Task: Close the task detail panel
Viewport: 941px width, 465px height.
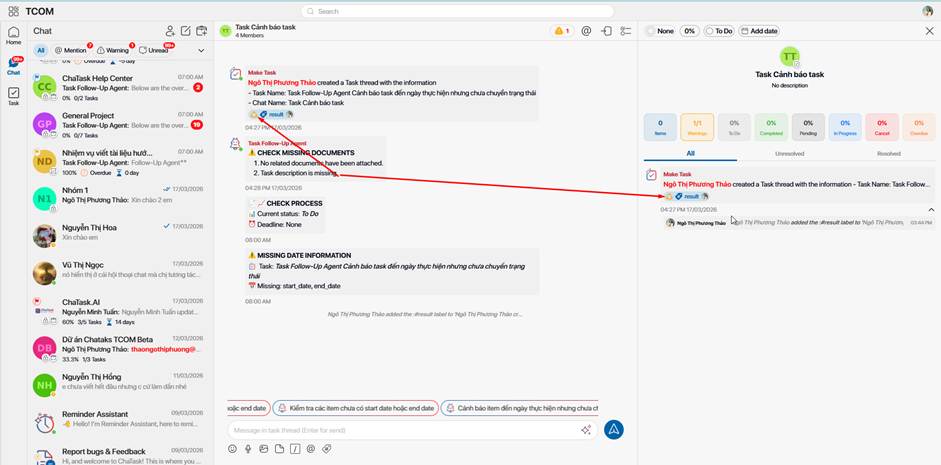Action: pyautogui.click(x=930, y=31)
